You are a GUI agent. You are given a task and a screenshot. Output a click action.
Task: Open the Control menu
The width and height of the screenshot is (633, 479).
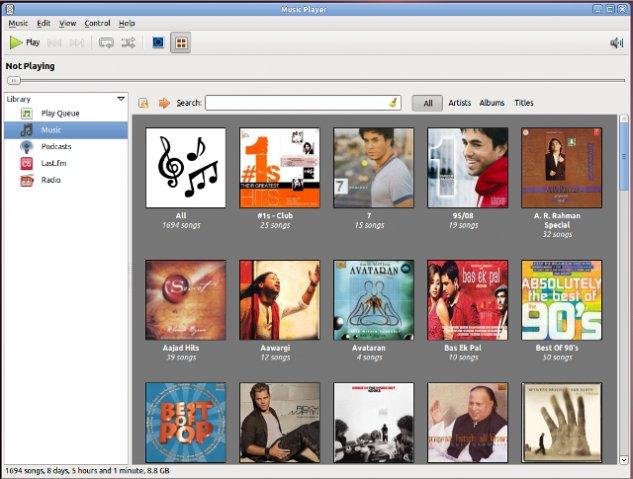click(97, 23)
